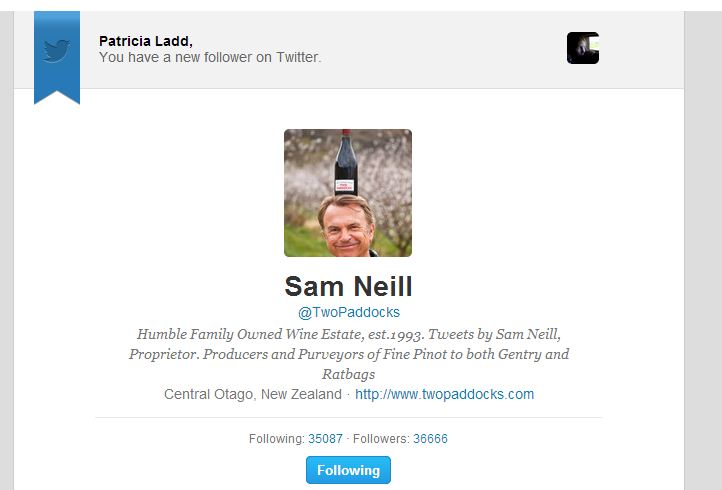Screen dimensions: 722x490
Task: Click the Patricia Ladd greeting name
Action: pos(146,41)
